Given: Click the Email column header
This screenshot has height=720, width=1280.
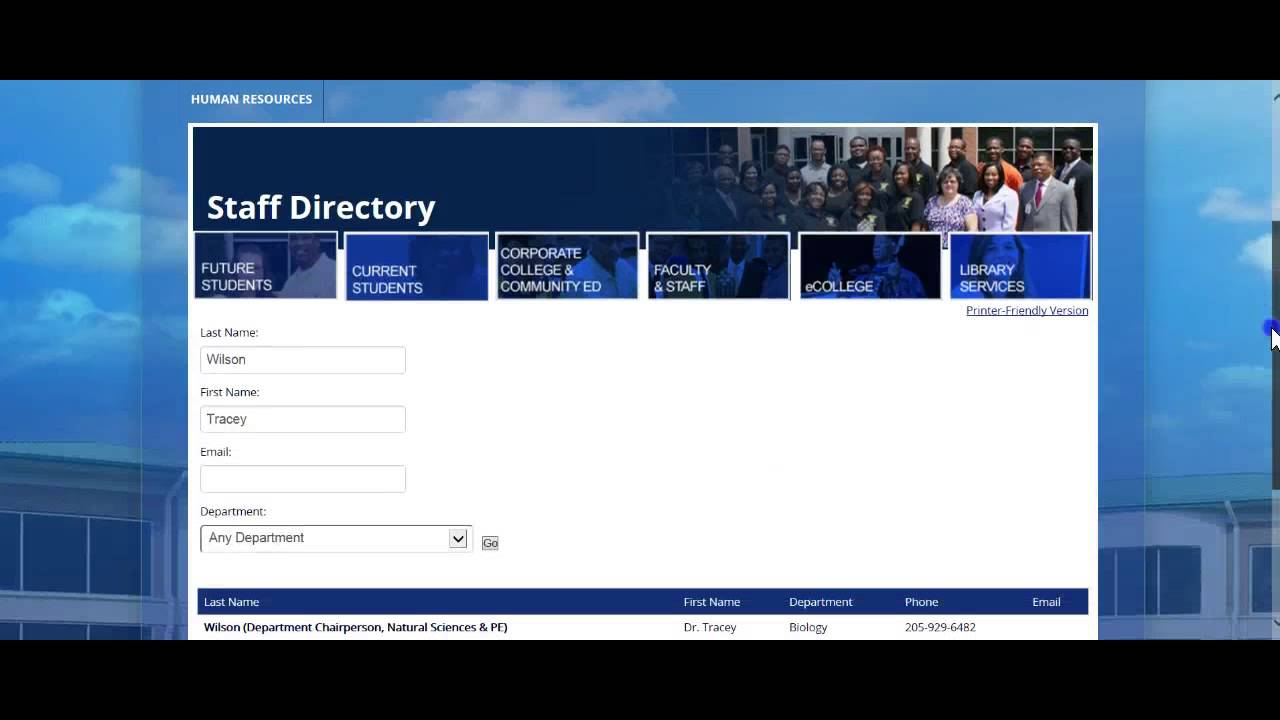Looking at the screenshot, I should 1046,602.
